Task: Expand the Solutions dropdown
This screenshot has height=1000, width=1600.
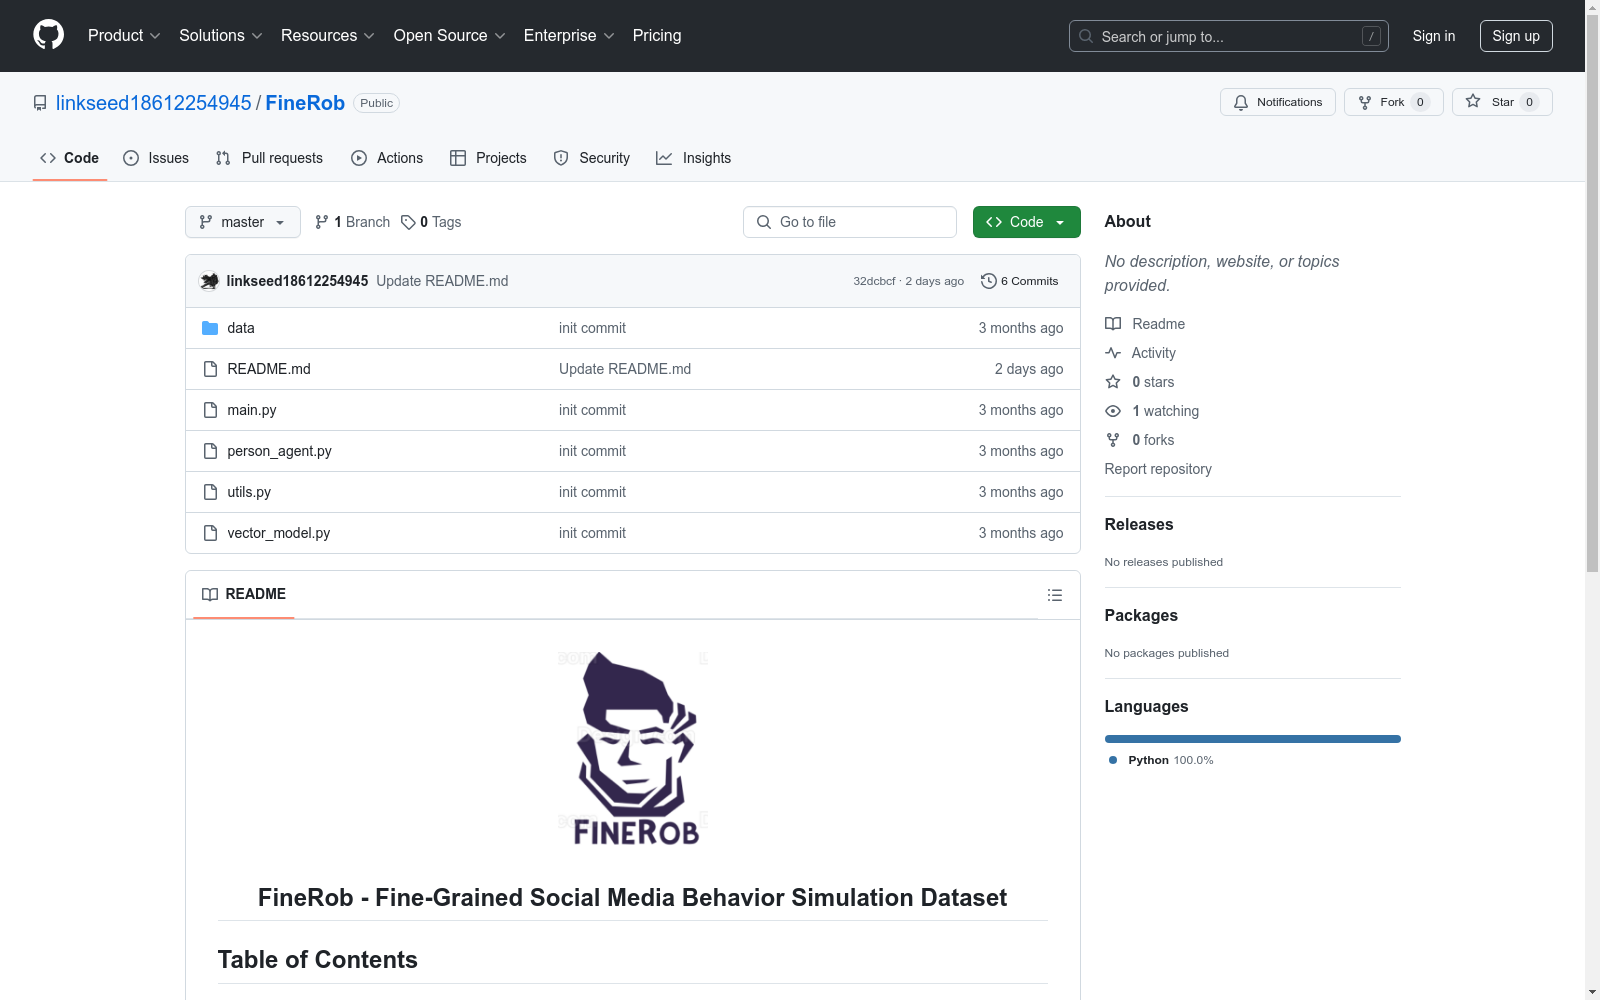Action: (x=221, y=35)
